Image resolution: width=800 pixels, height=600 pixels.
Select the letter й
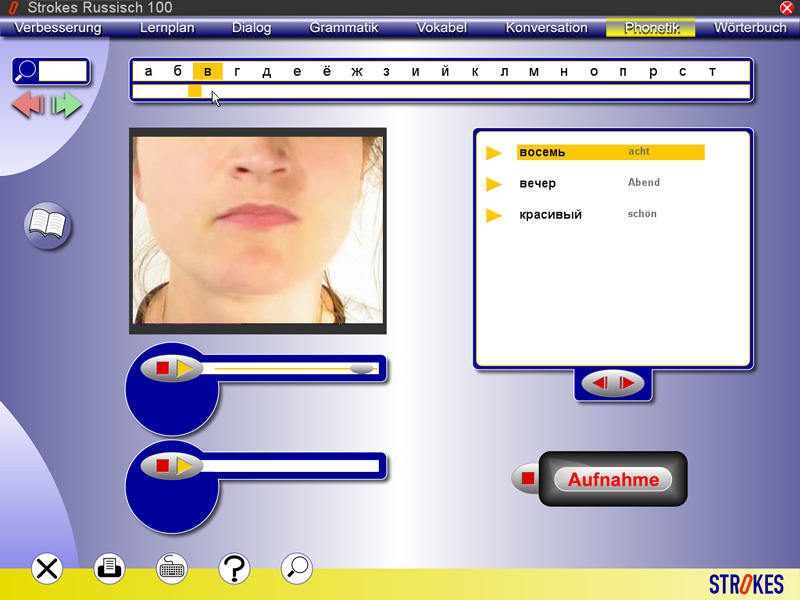pyautogui.click(x=445, y=71)
